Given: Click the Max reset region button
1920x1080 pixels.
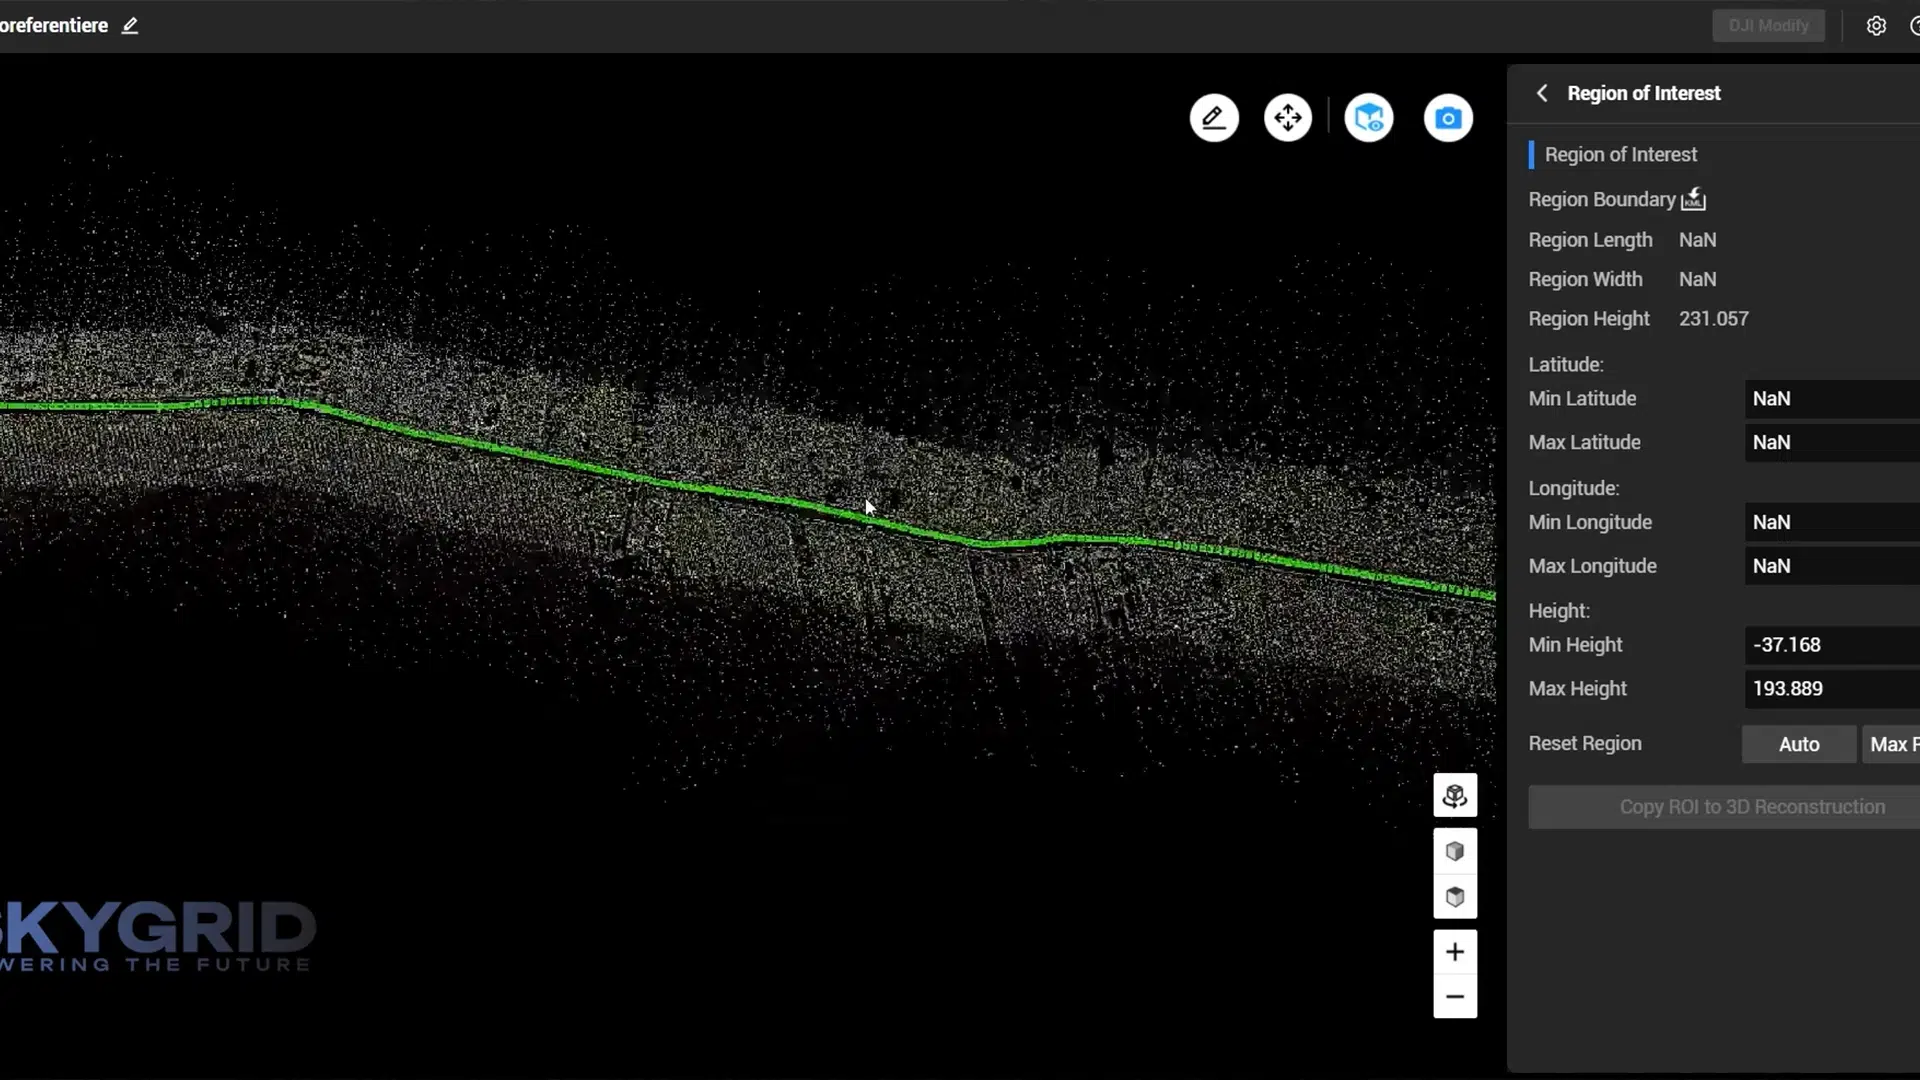Looking at the screenshot, I should coord(1890,744).
